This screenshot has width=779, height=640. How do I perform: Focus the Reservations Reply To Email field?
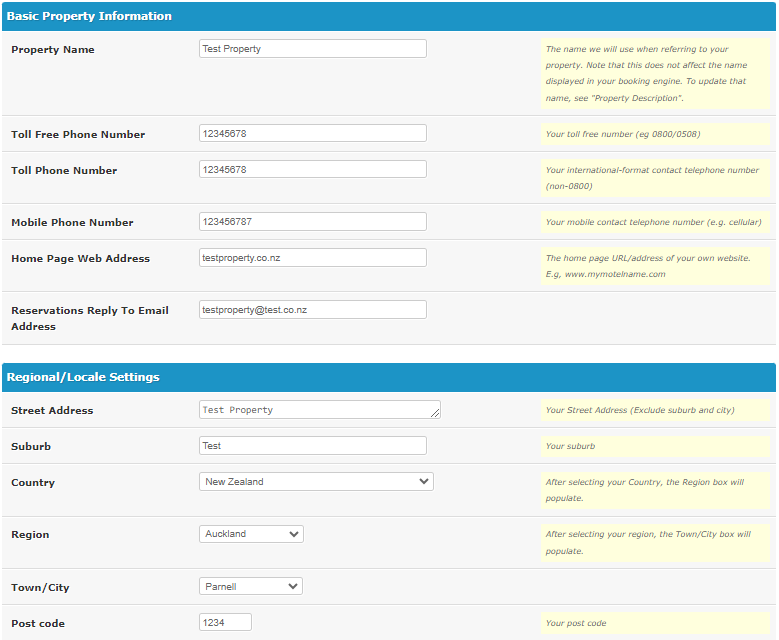[312, 310]
